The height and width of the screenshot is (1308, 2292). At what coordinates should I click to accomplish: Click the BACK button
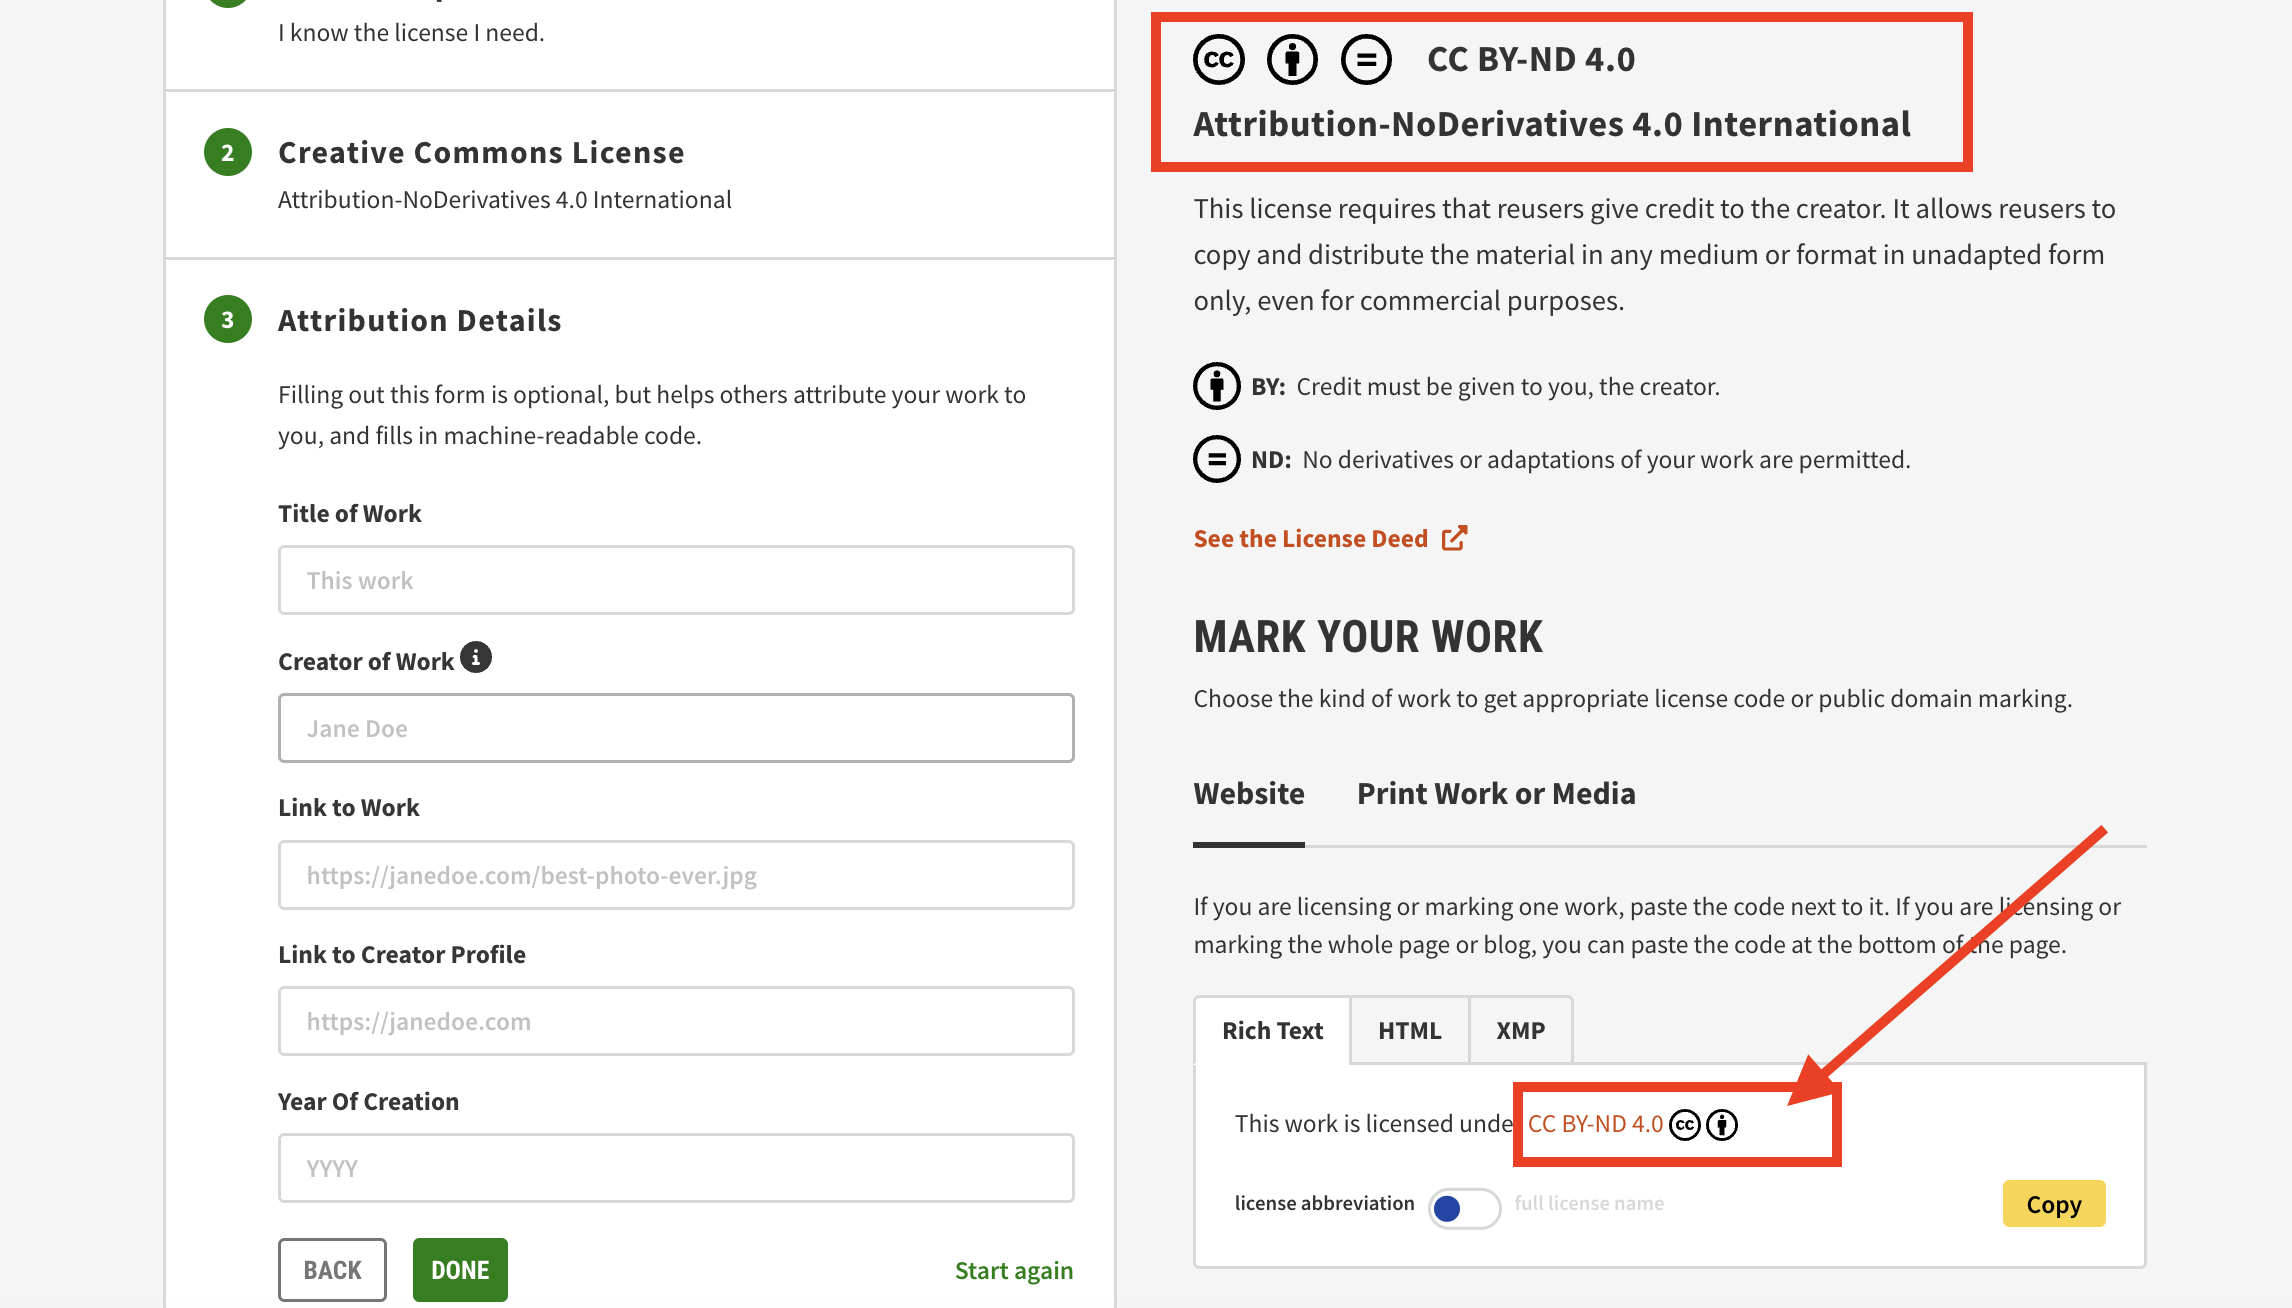[332, 1269]
